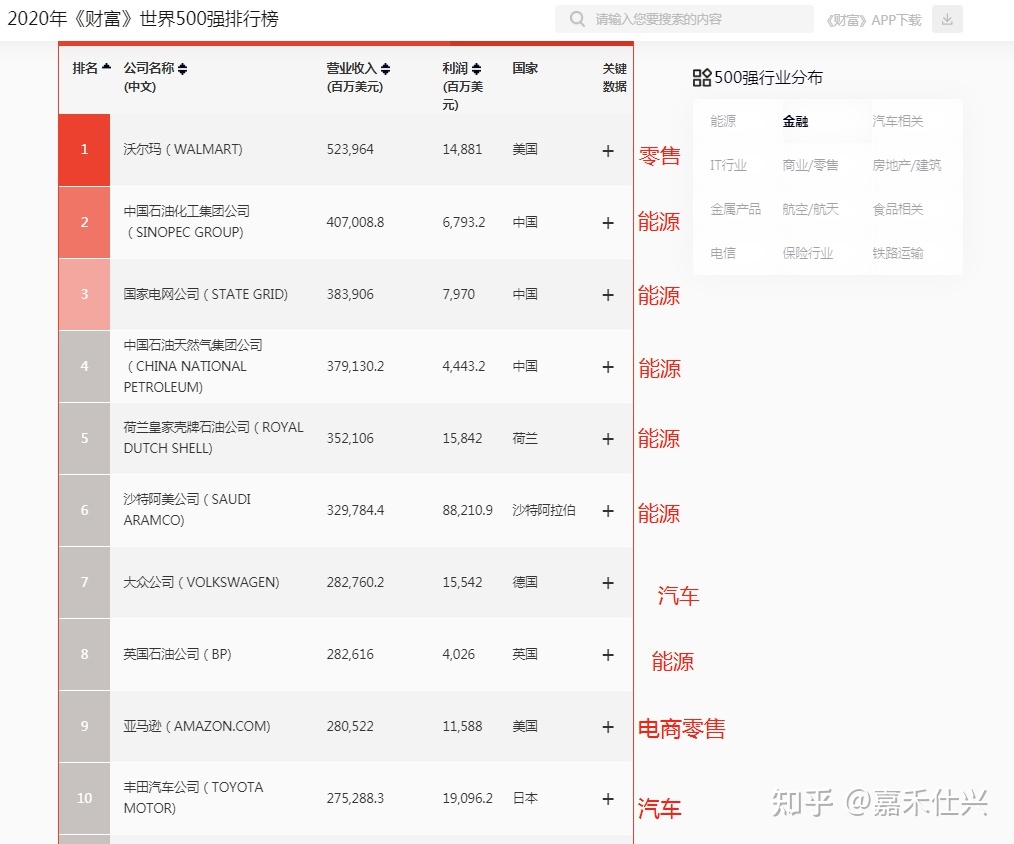Open the 《财富》APP下载 link
This screenshot has width=1014, height=844.
[x=874, y=20]
